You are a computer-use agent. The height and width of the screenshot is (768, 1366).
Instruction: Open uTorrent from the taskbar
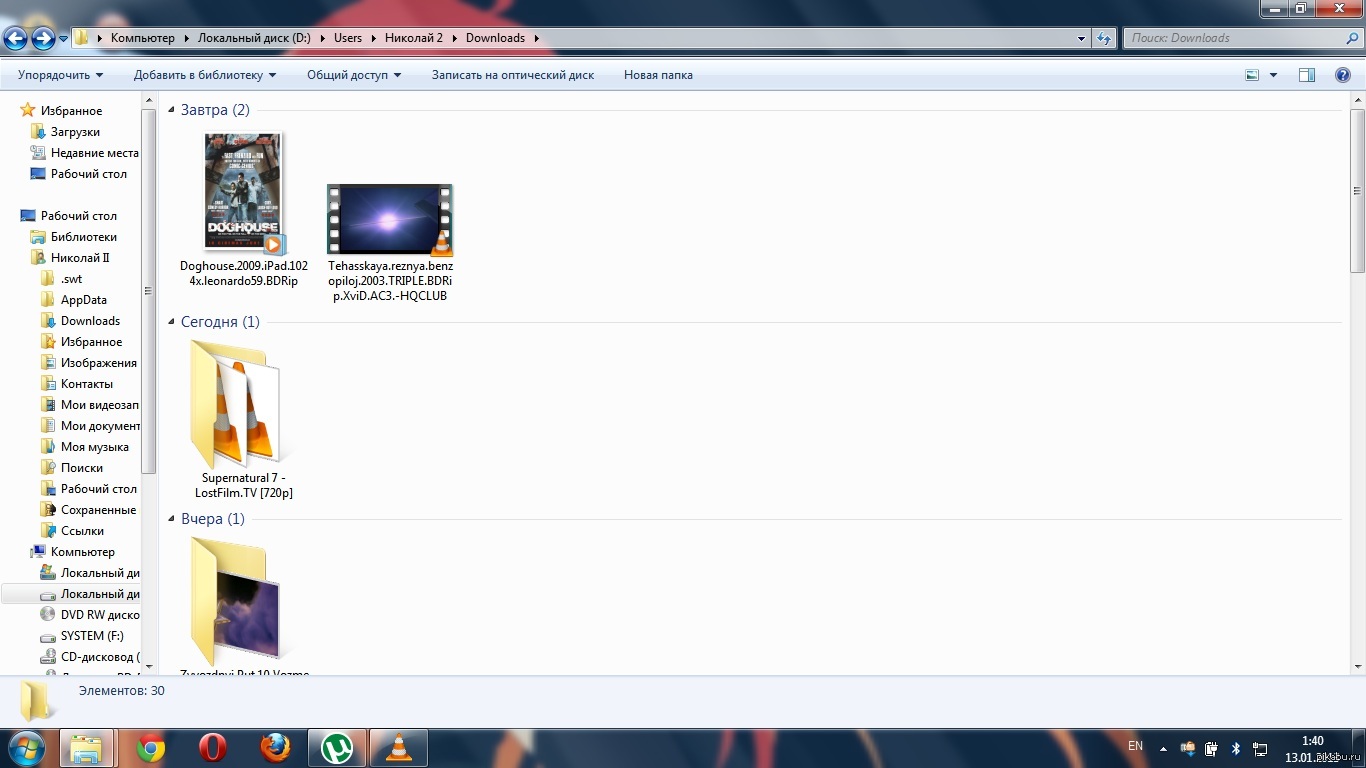pos(337,748)
